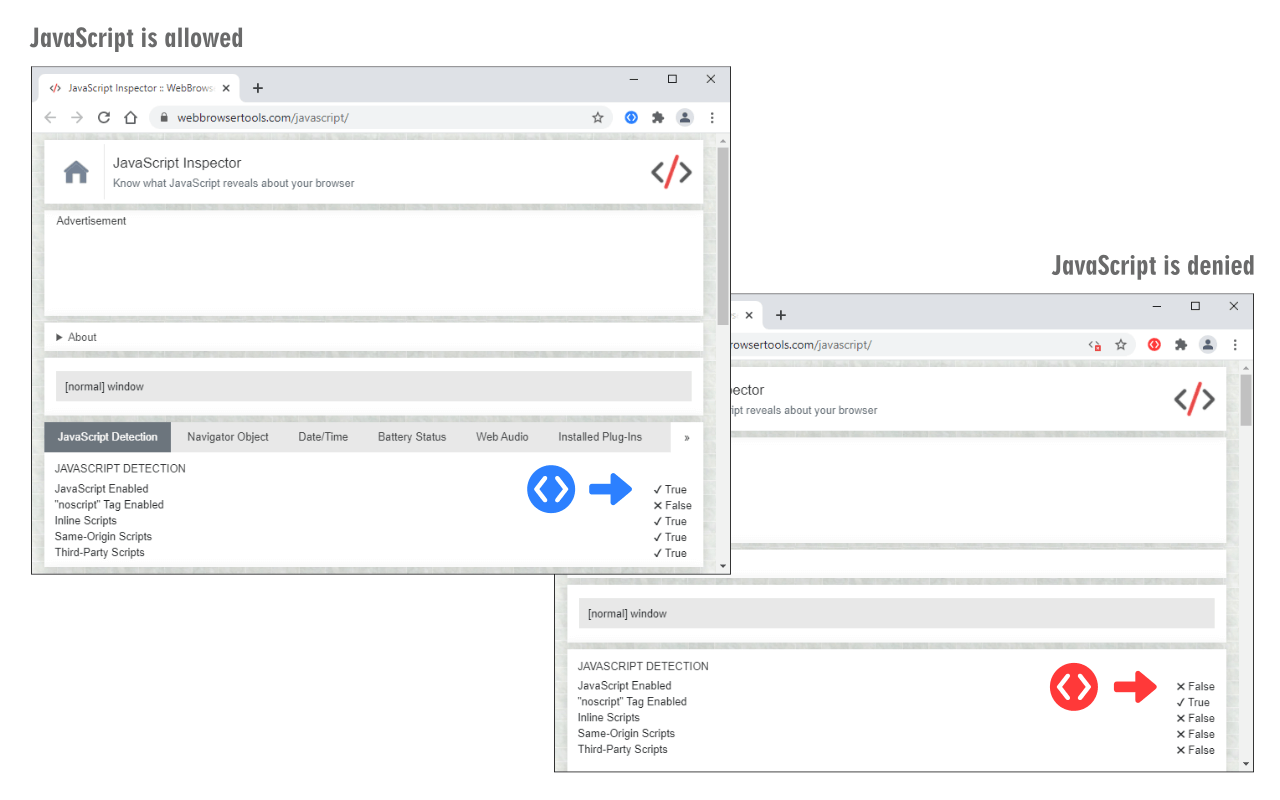Open profile avatar in allowed window

coord(685,117)
